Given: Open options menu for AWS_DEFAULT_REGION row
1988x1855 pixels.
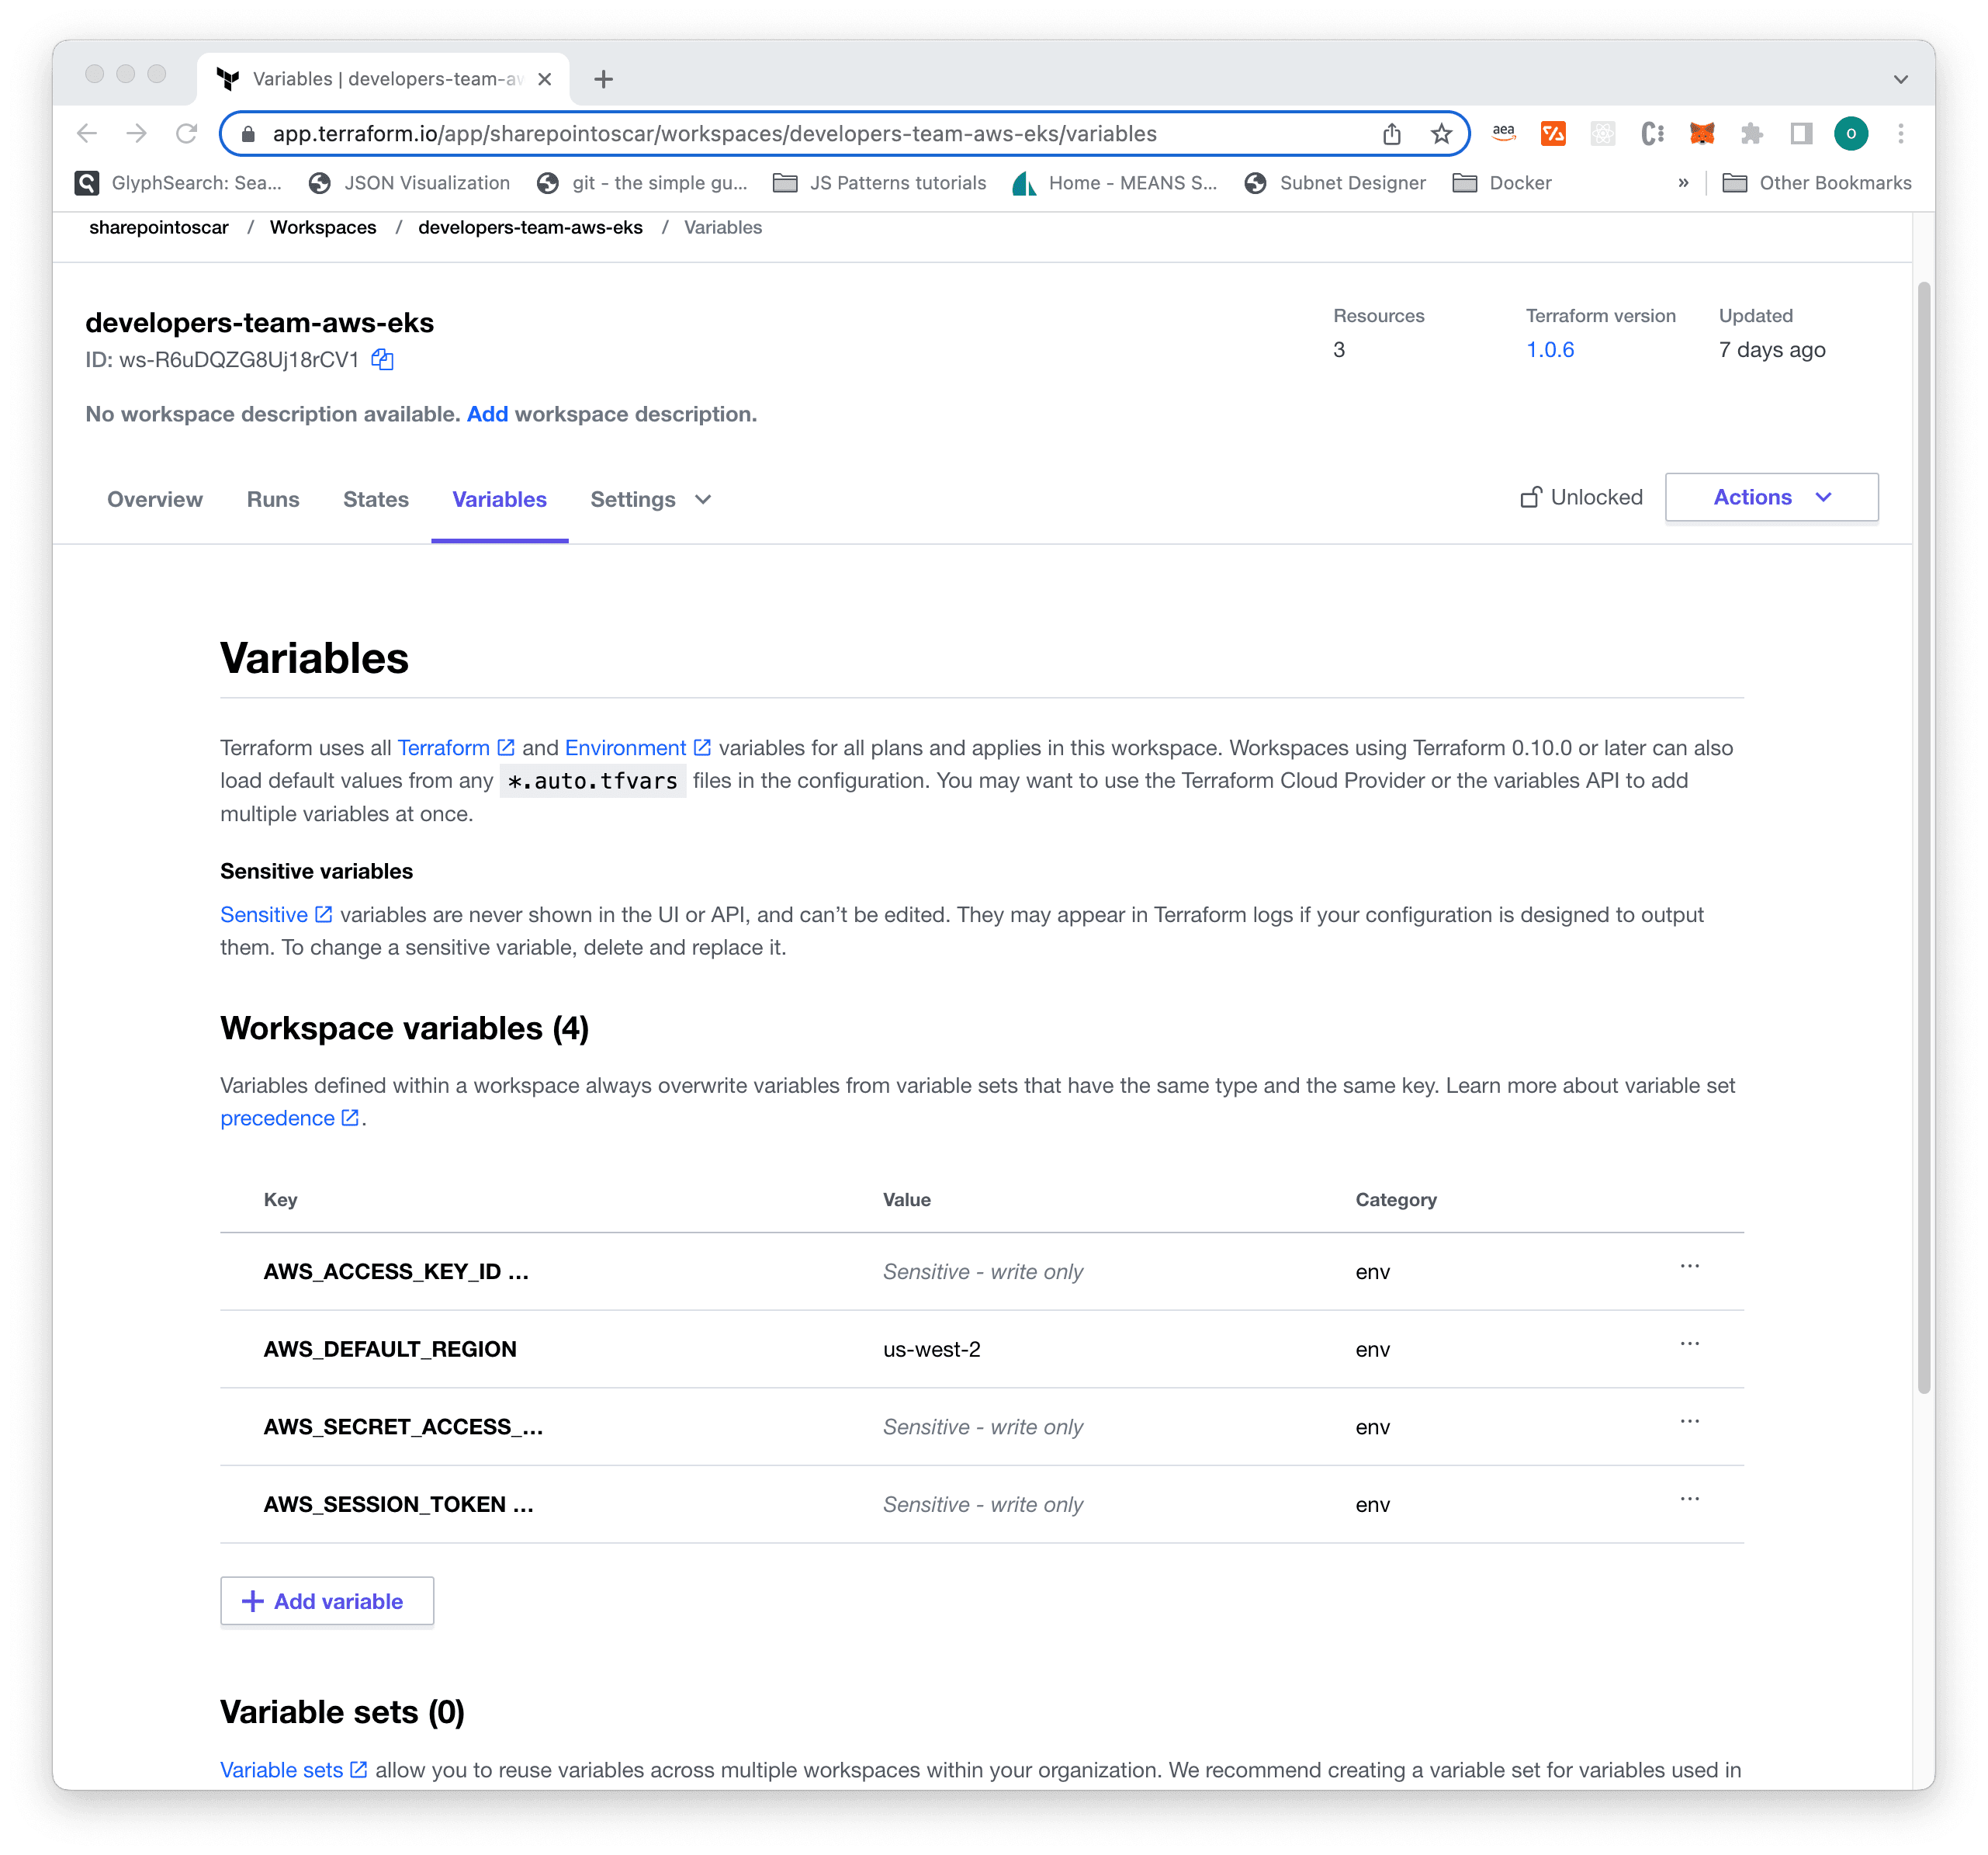Looking at the screenshot, I should pos(1689,1344).
